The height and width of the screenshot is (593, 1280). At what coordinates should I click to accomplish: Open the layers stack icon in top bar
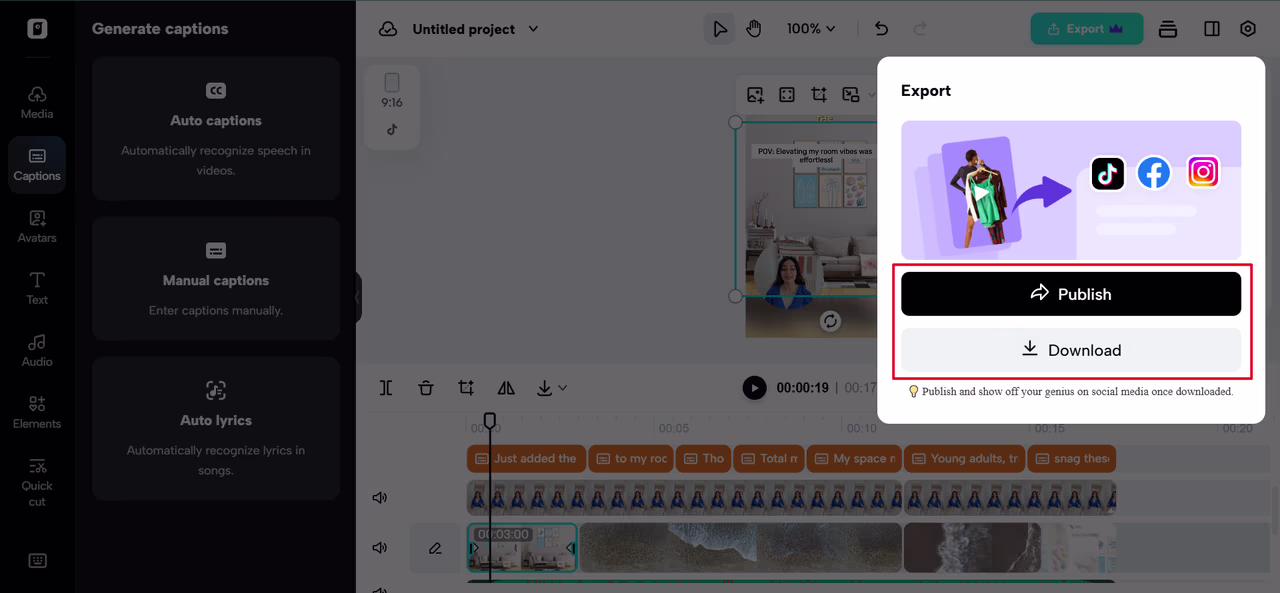[x=1168, y=29]
